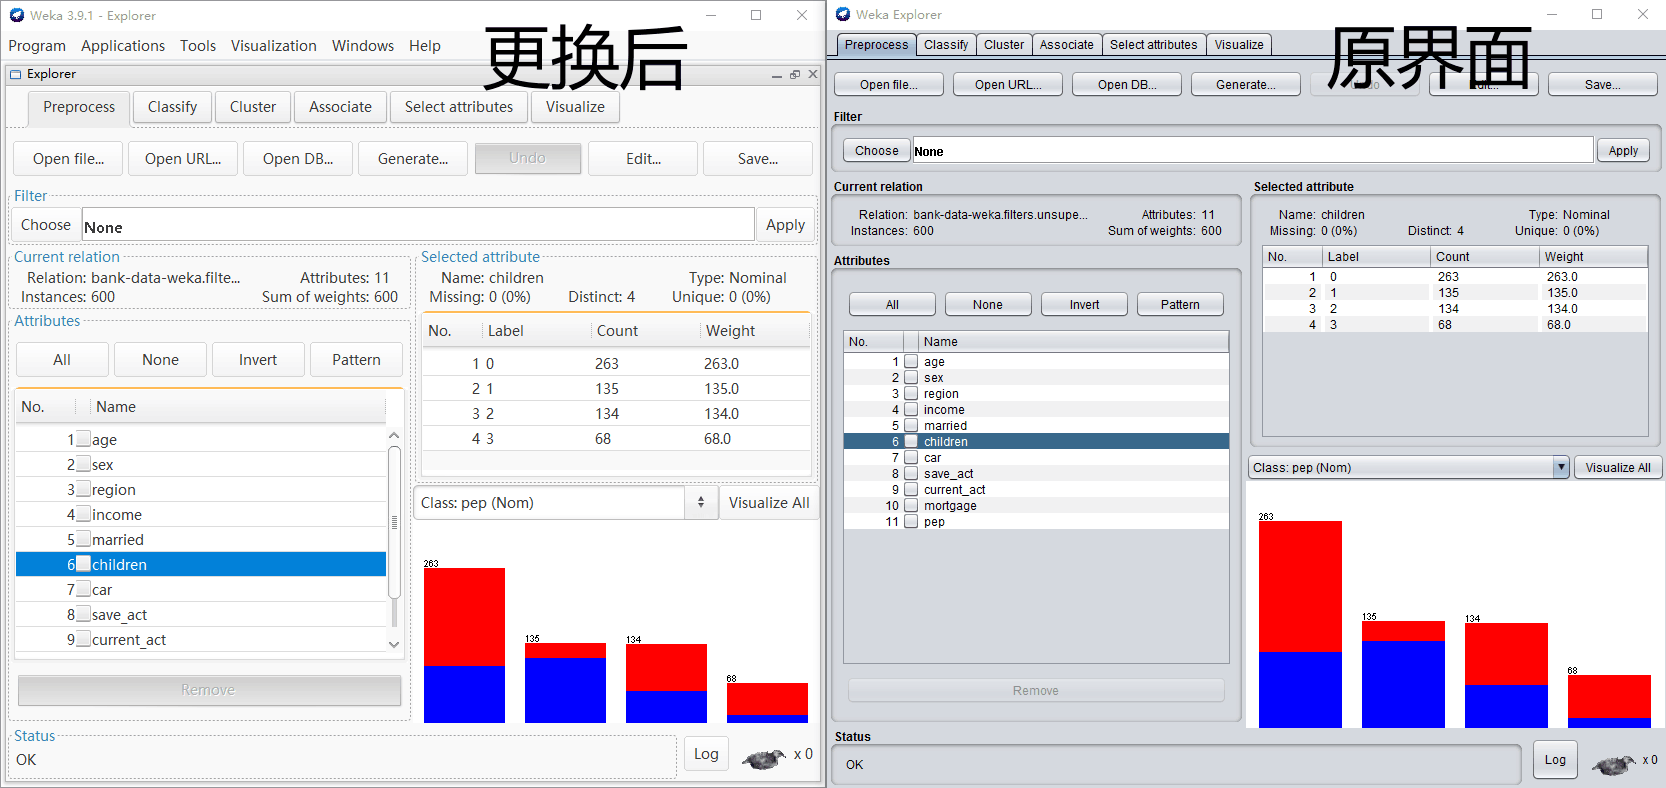Click the All button in Weka Explorer window
The image size is (1666, 788).
point(892,305)
